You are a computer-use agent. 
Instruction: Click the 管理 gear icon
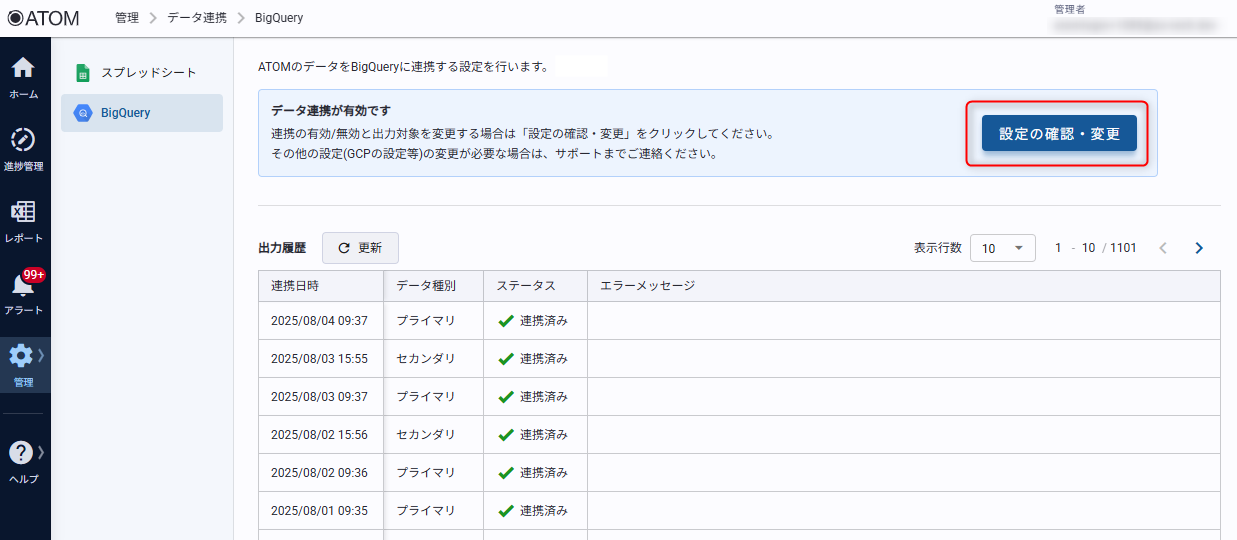(21, 356)
